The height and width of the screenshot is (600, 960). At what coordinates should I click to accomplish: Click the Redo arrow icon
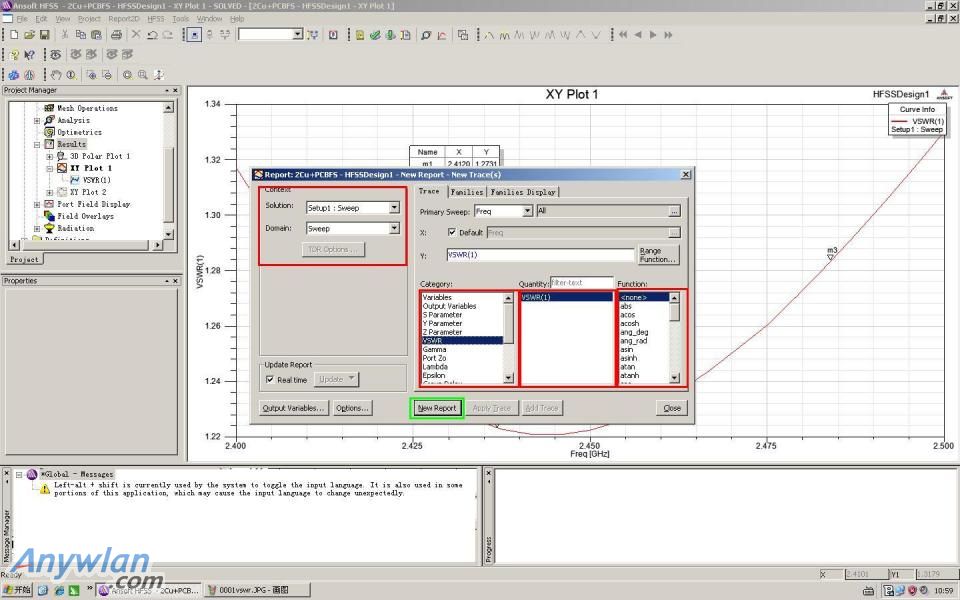pyautogui.click(x=167, y=35)
